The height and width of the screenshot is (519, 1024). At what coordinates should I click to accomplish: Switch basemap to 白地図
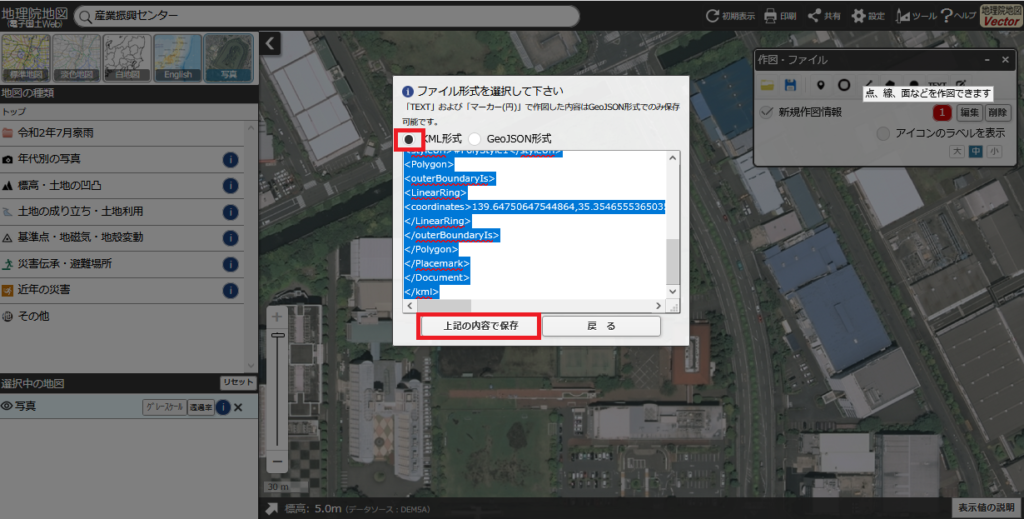point(127,58)
